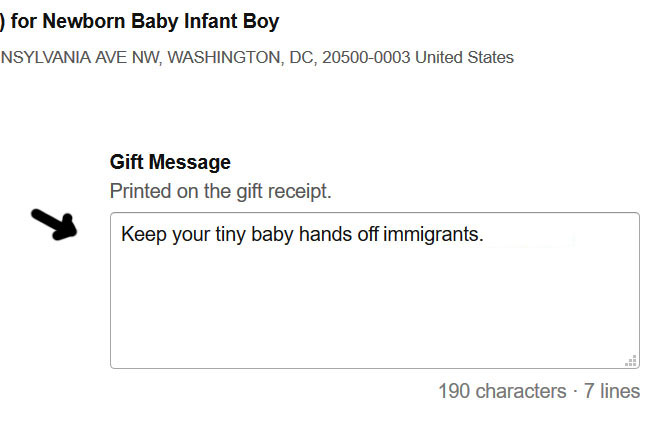
Task: Click the resize handle of the gift message box
Action: [630, 360]
